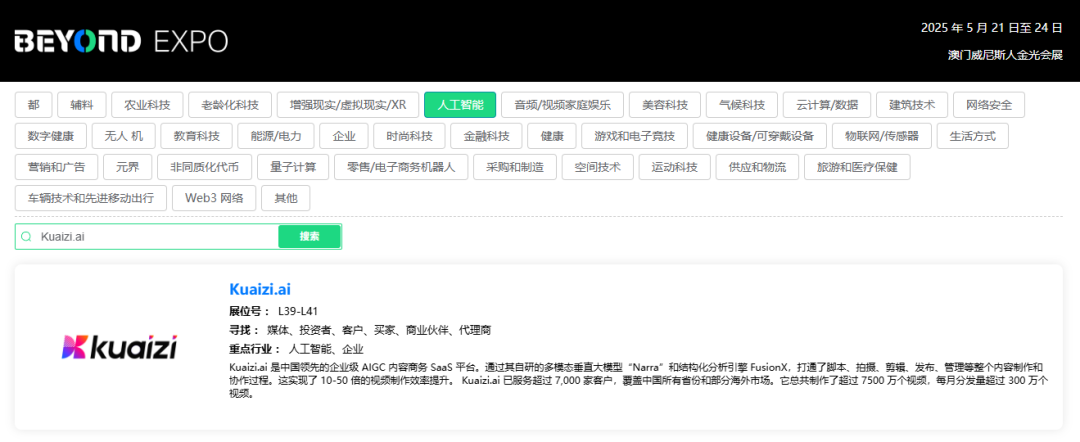Click the event date 2025年5月21日至24日
Viewport: 1080px width, 442px height.
tap(992, 28)
